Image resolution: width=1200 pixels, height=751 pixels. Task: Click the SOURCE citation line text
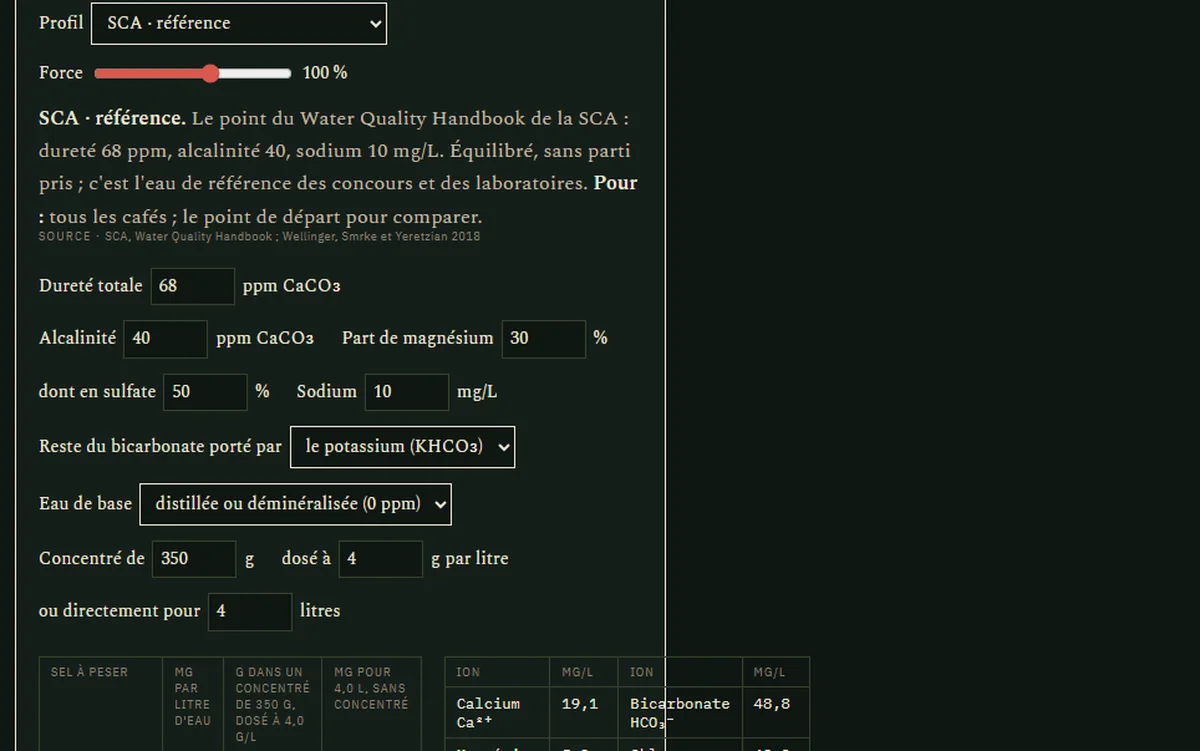259,237
